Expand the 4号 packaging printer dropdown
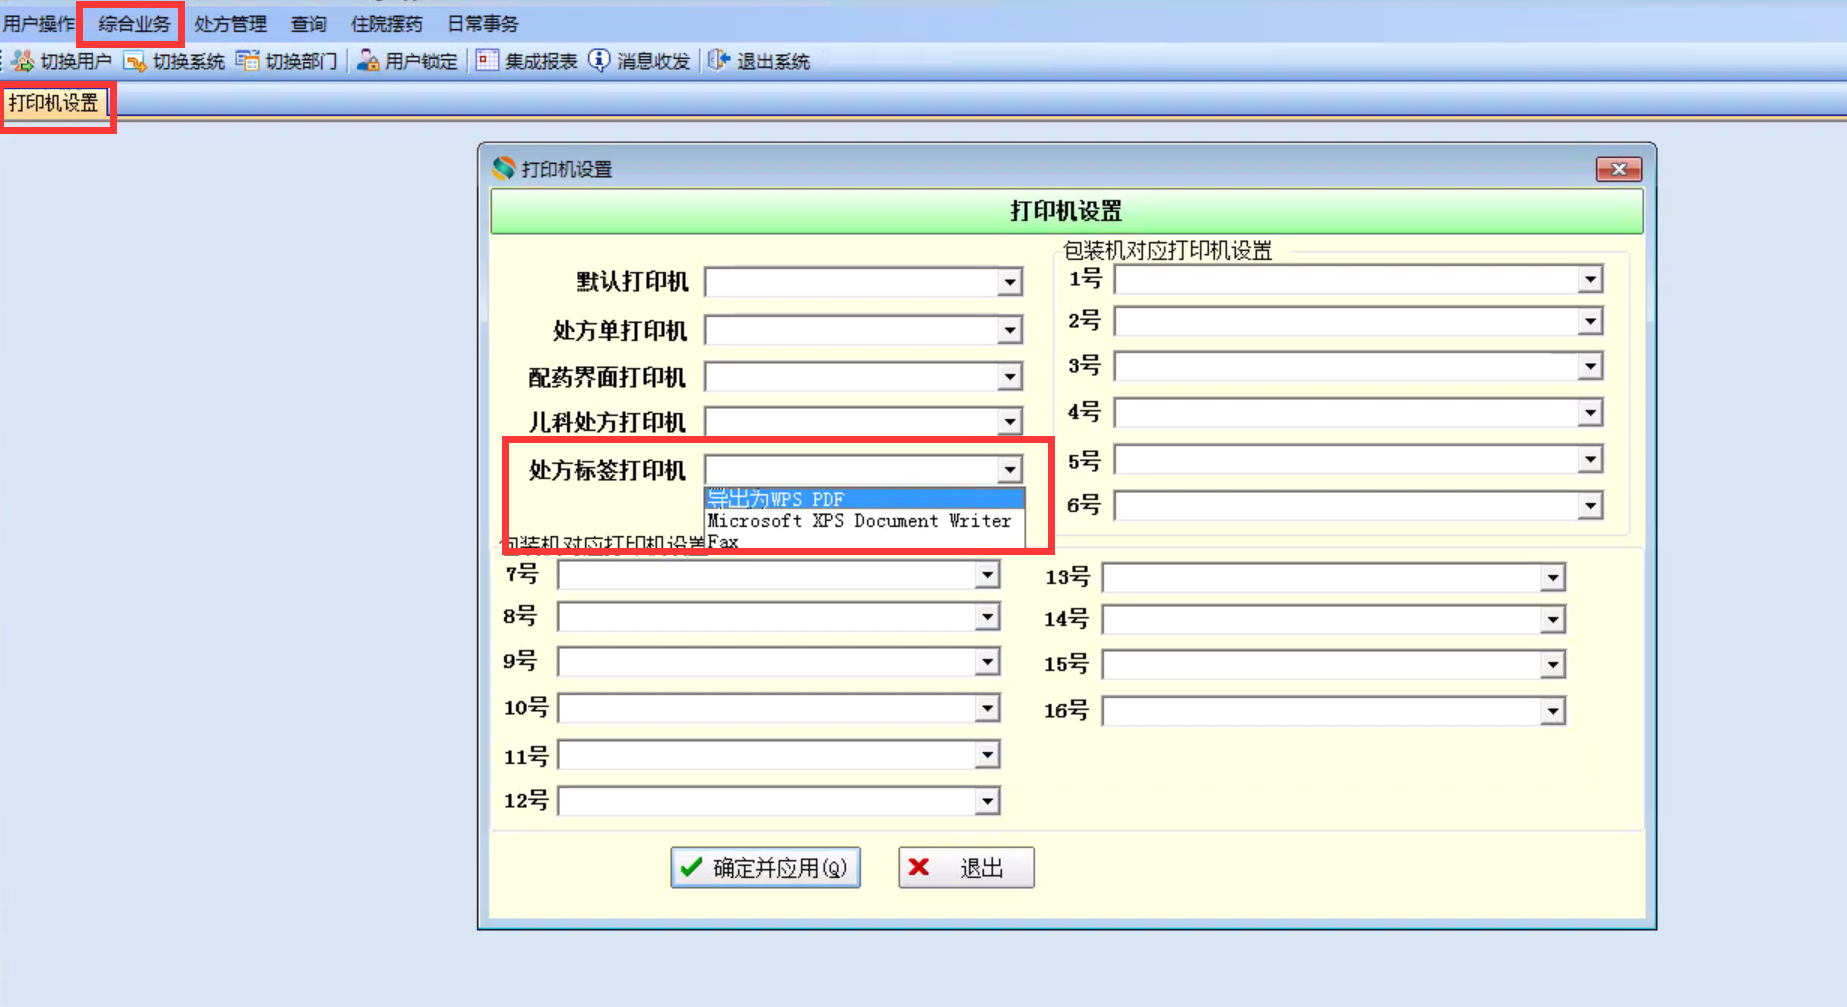 pos(1590,413)
